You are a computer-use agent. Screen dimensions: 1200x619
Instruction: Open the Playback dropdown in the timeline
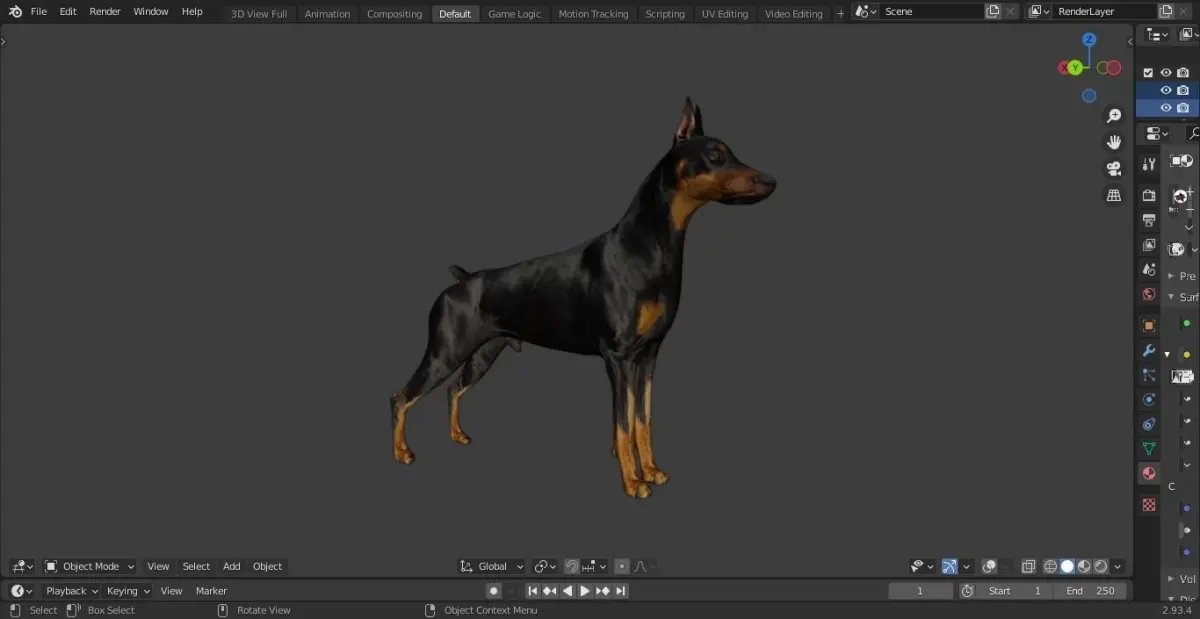pos(71,591)
